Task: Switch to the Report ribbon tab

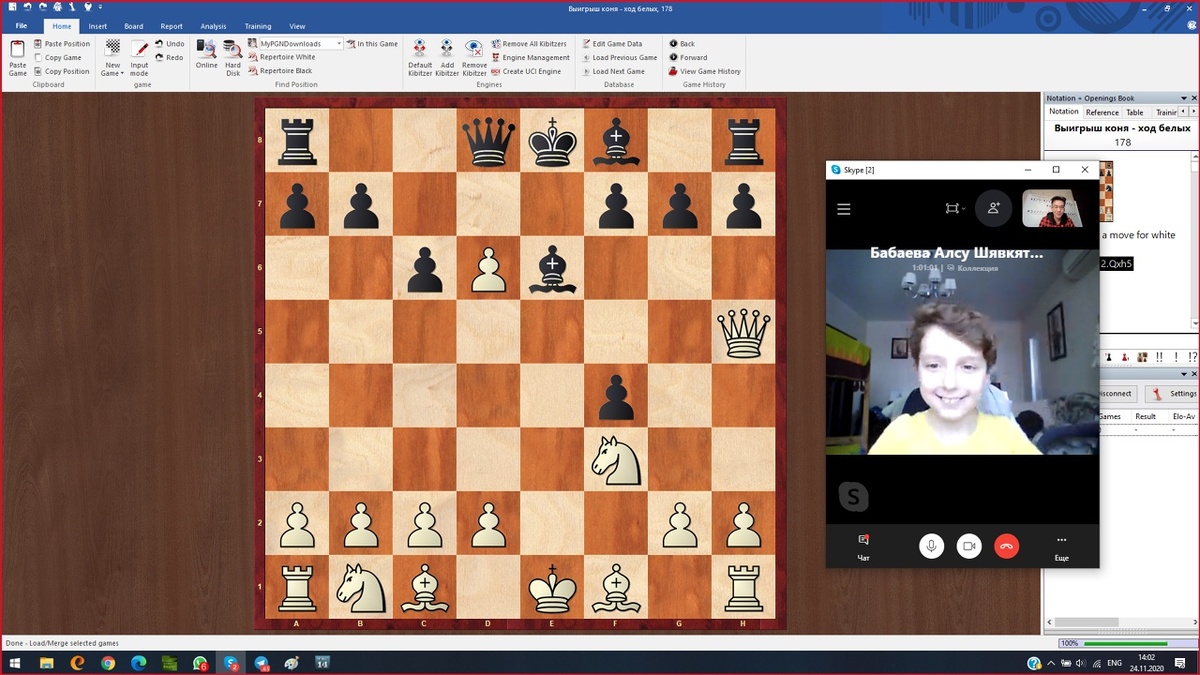Action: point(172,26)
